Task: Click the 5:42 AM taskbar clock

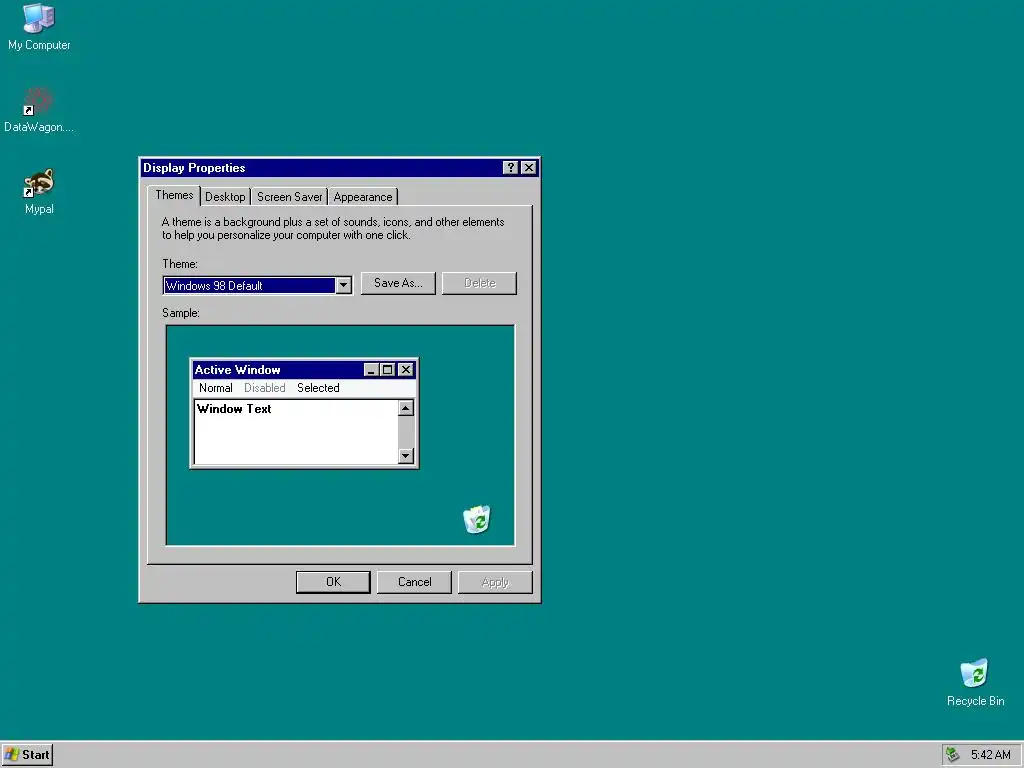Action: (990, 755)
